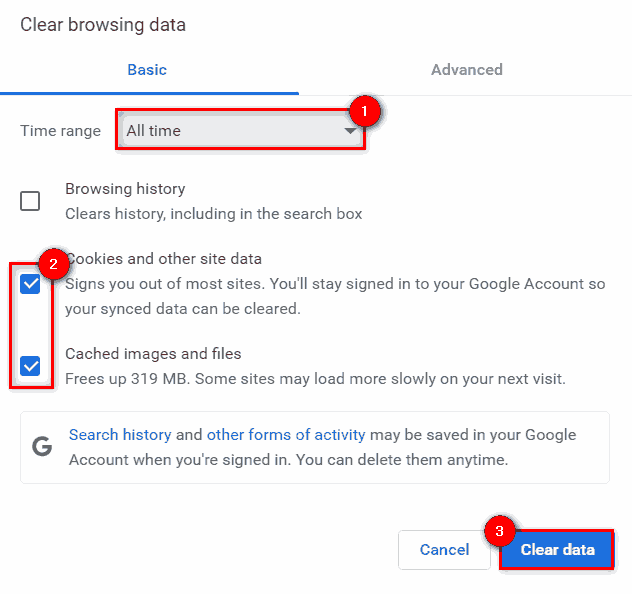
Task: Uncheck Cookies and other site data checkbox
Action: (31, 284)
